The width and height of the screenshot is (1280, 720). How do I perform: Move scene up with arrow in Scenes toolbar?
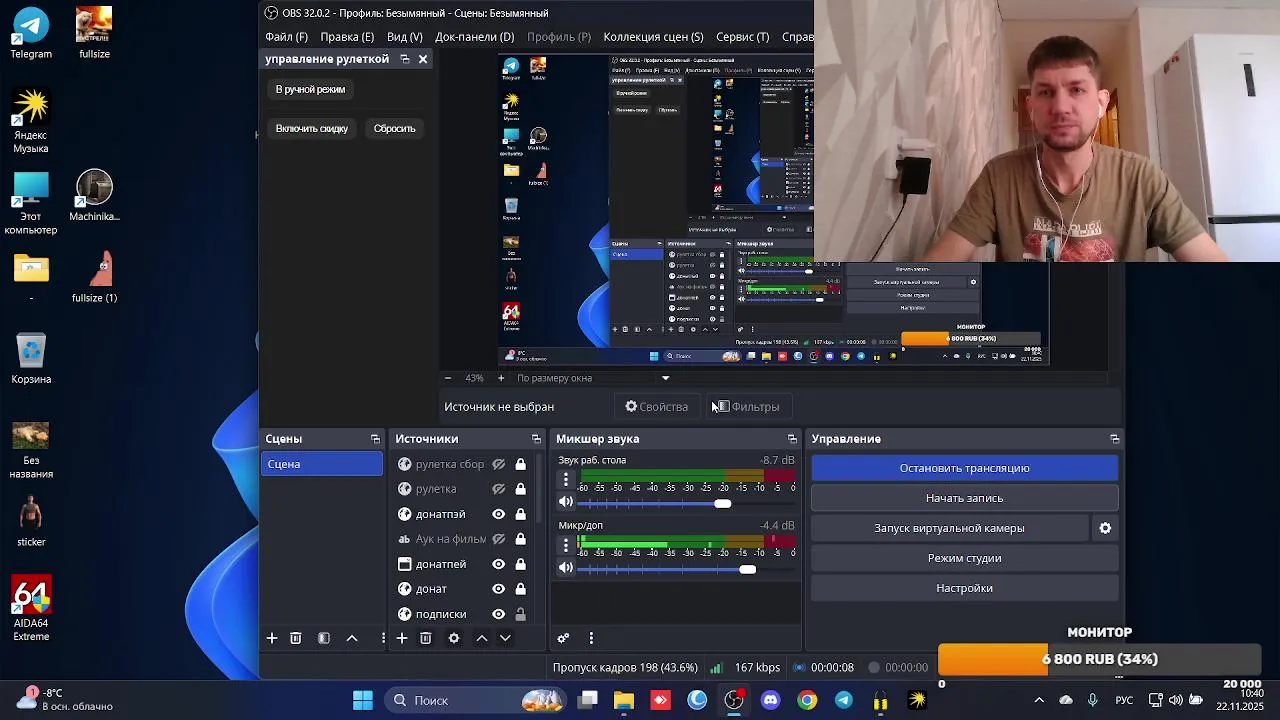(352, 638)
